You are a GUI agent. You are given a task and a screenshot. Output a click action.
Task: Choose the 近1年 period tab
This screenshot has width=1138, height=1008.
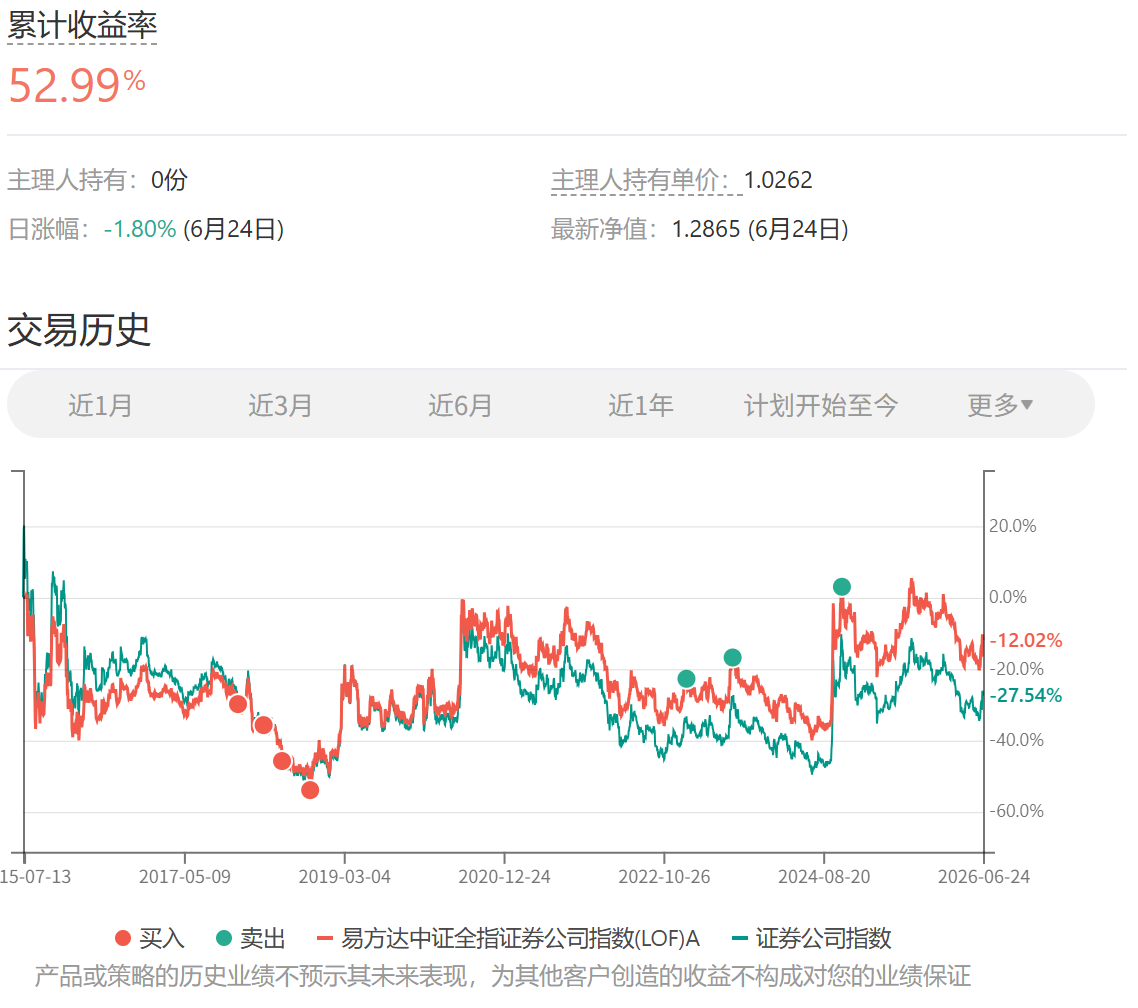[x=640, y=405]
